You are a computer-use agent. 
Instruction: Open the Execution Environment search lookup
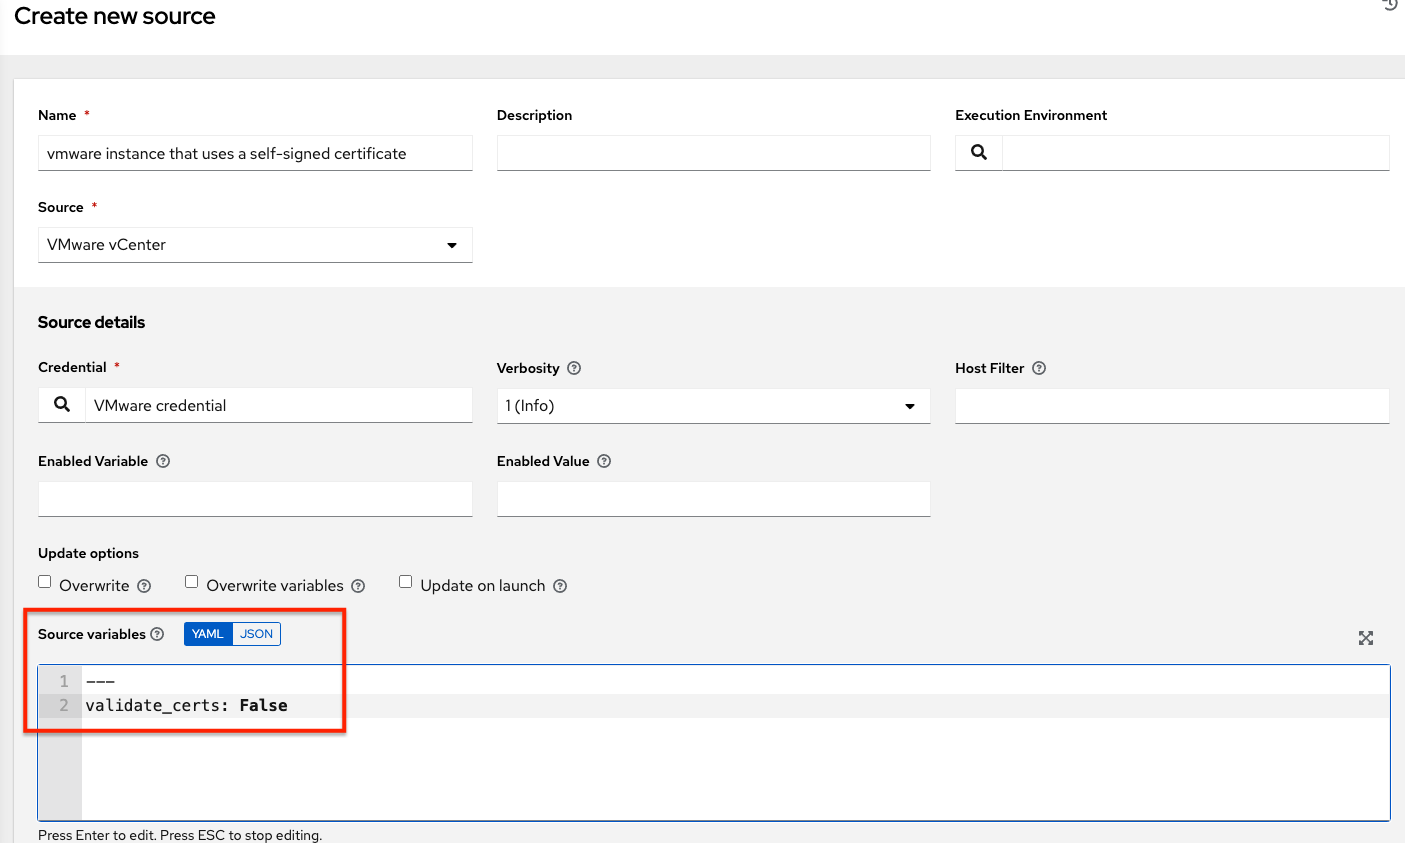(x=978, y=152)
